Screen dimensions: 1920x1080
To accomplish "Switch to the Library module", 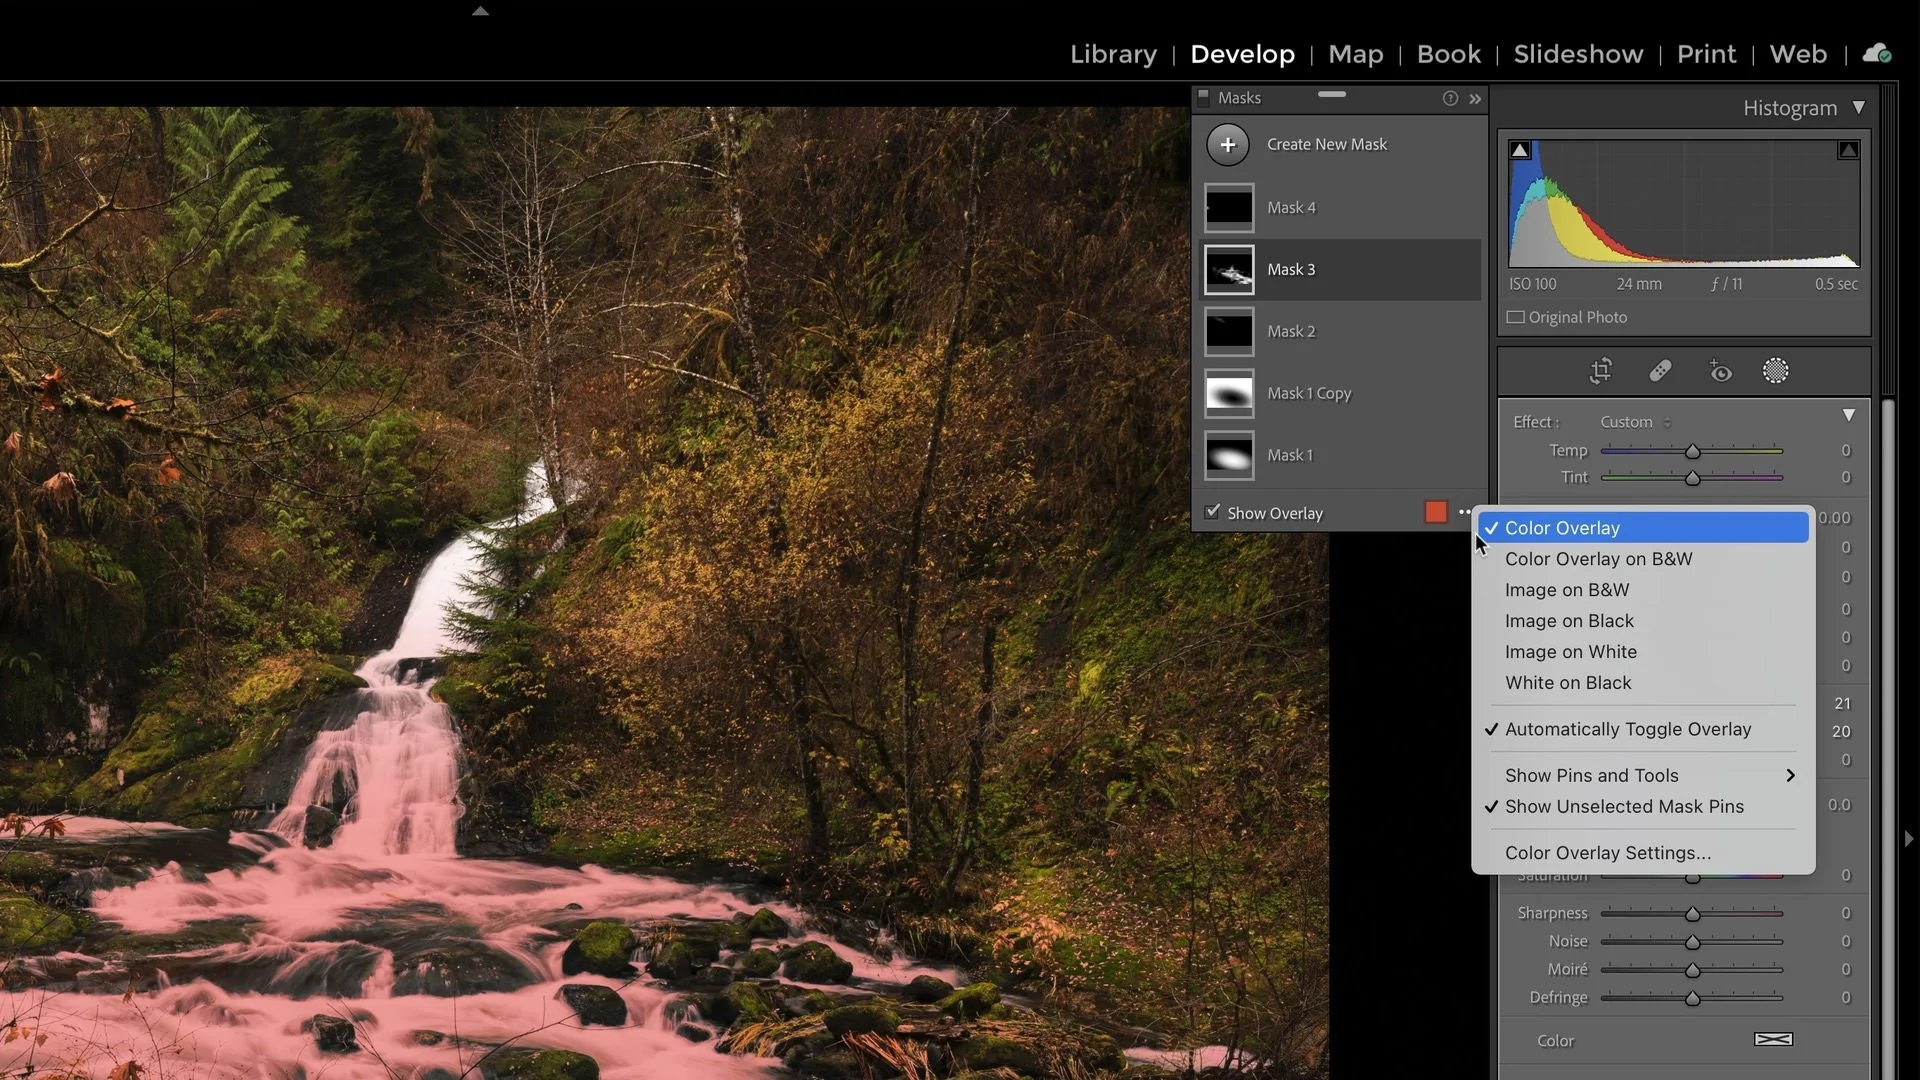I will coord(1113,54).
